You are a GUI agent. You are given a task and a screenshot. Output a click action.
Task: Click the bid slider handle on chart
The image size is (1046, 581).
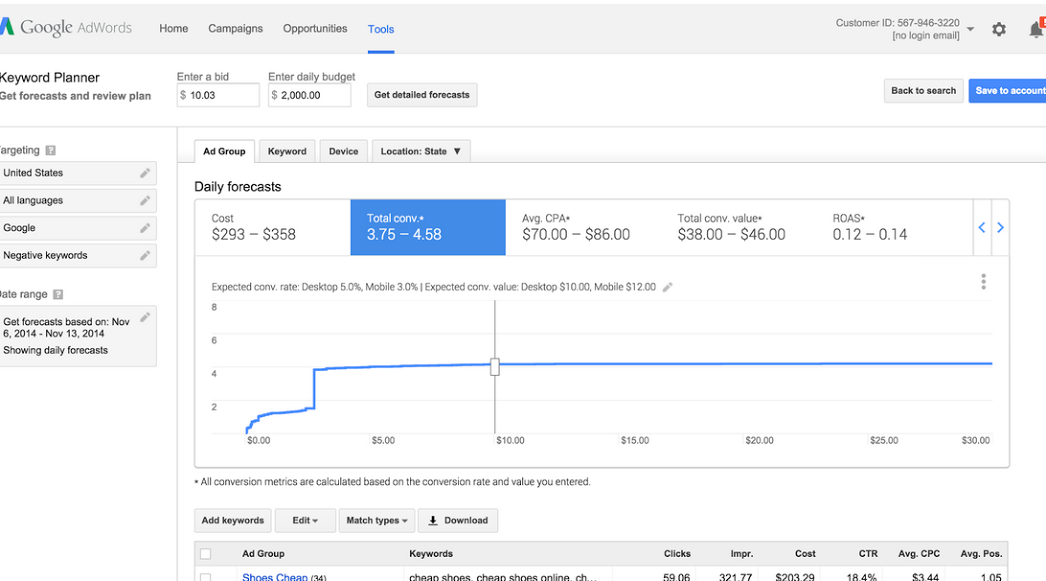[495, 367]
